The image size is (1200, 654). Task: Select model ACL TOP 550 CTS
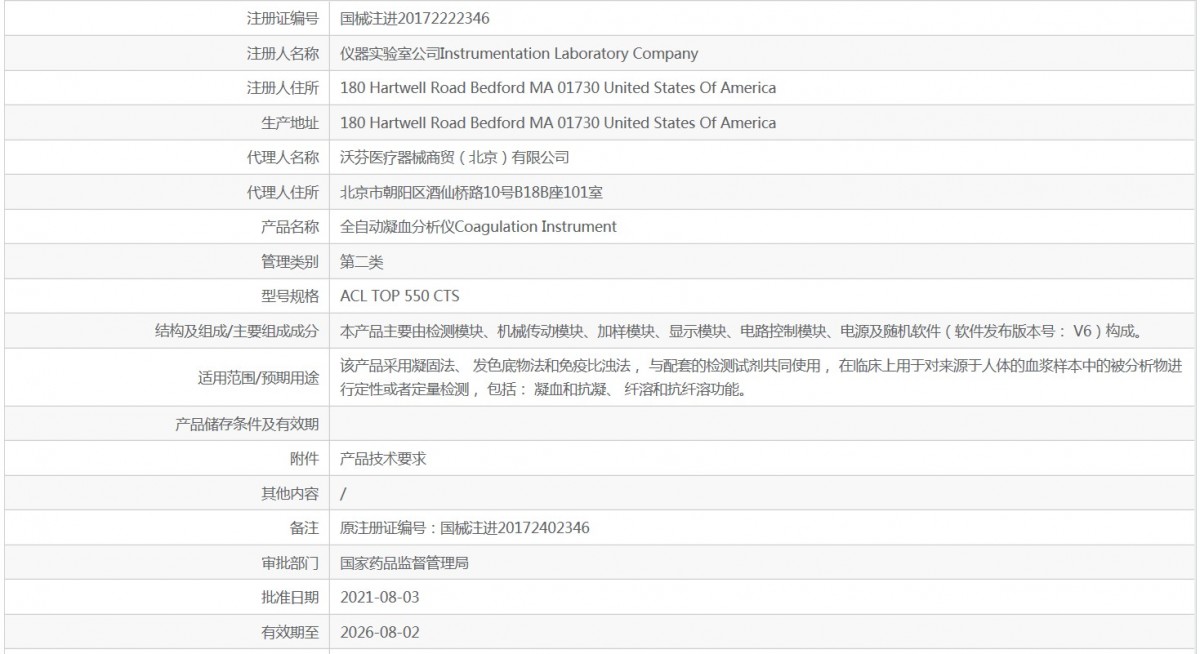(x=400, y=296)
